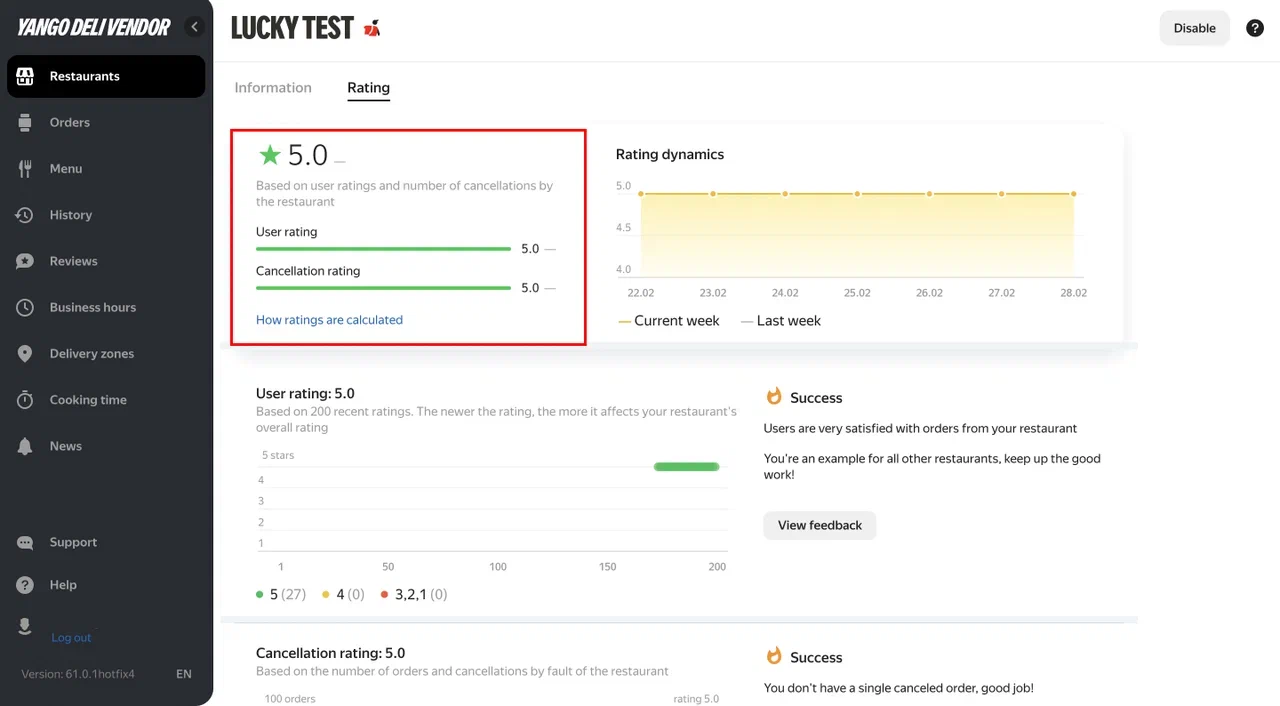Select the Rating tab
Viewport: 1280px width, 706px height.
pyautogui.click(x=369, y=88)
